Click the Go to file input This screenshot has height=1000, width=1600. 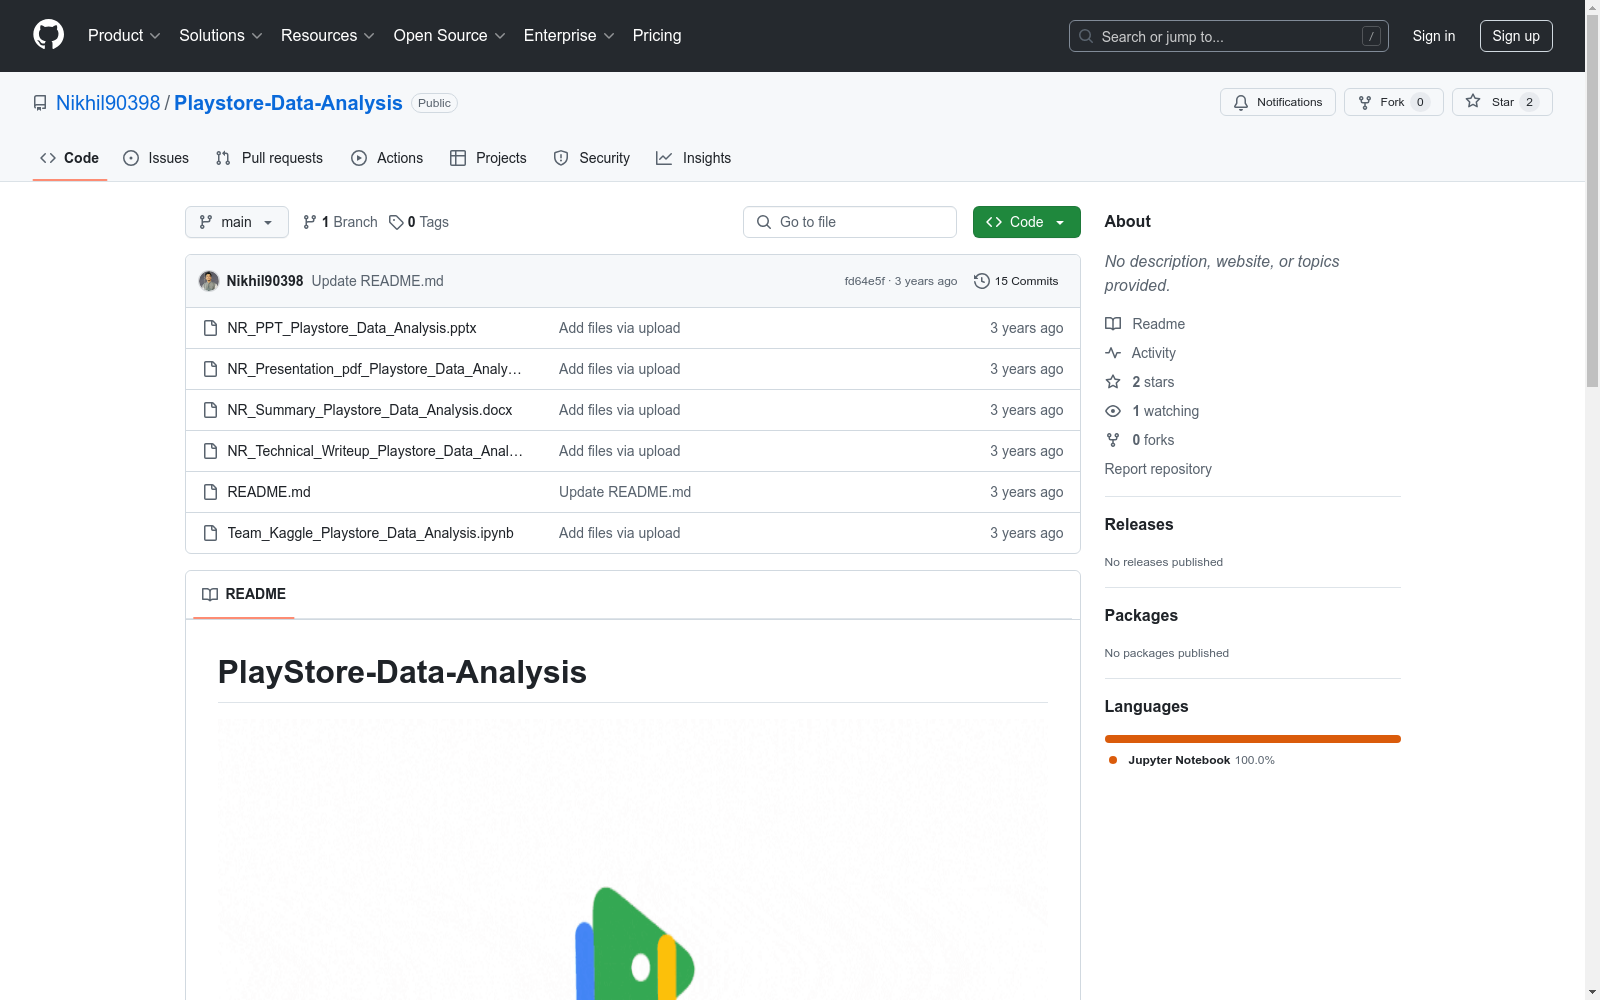click(x=850, y=222)
